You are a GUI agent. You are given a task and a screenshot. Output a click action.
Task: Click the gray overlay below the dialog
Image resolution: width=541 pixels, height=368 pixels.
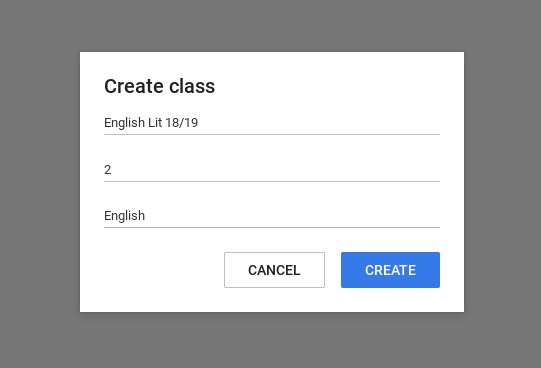tap(272, 340)
